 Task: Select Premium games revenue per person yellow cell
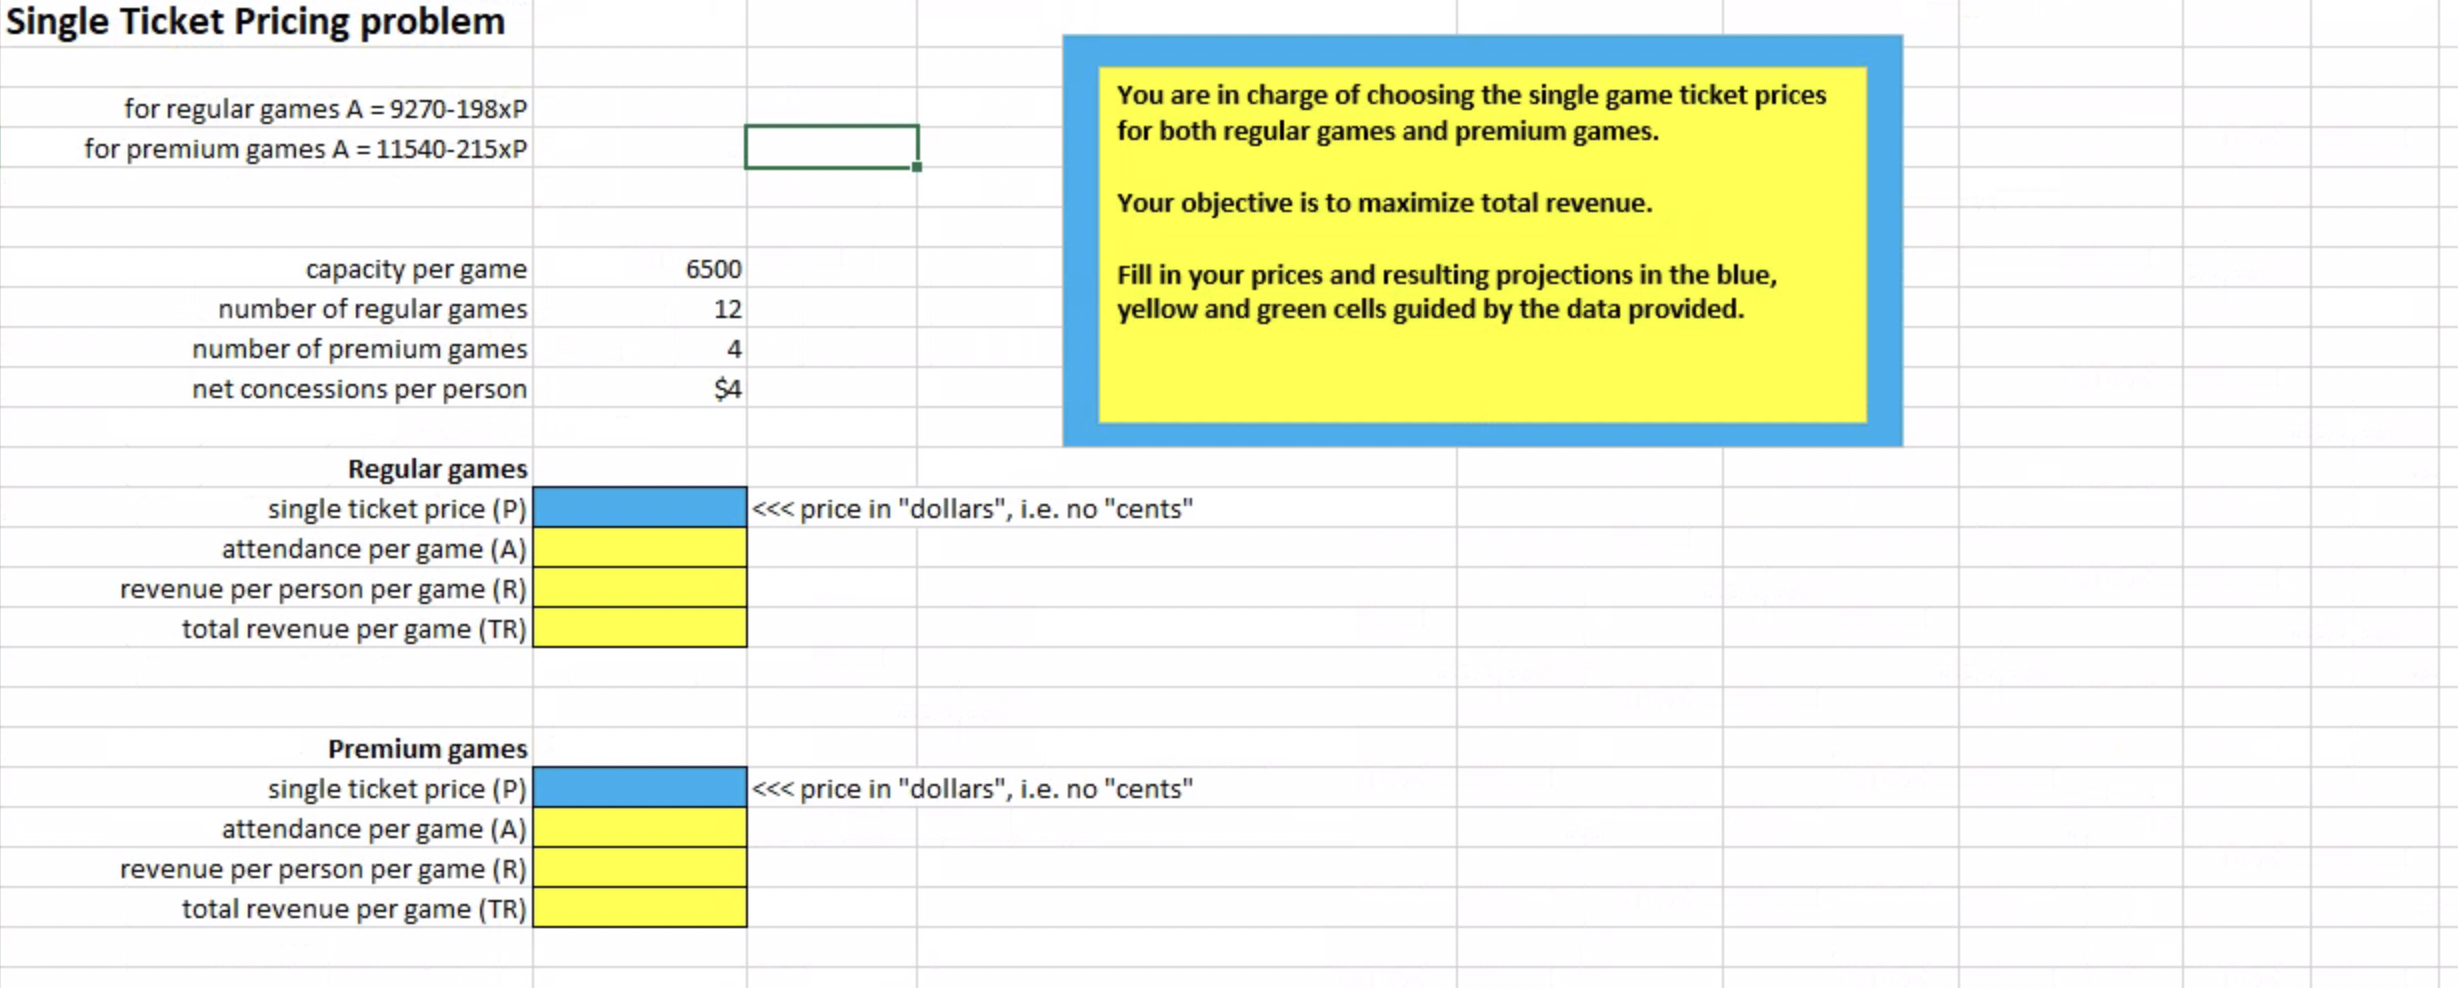coord(640,867)
